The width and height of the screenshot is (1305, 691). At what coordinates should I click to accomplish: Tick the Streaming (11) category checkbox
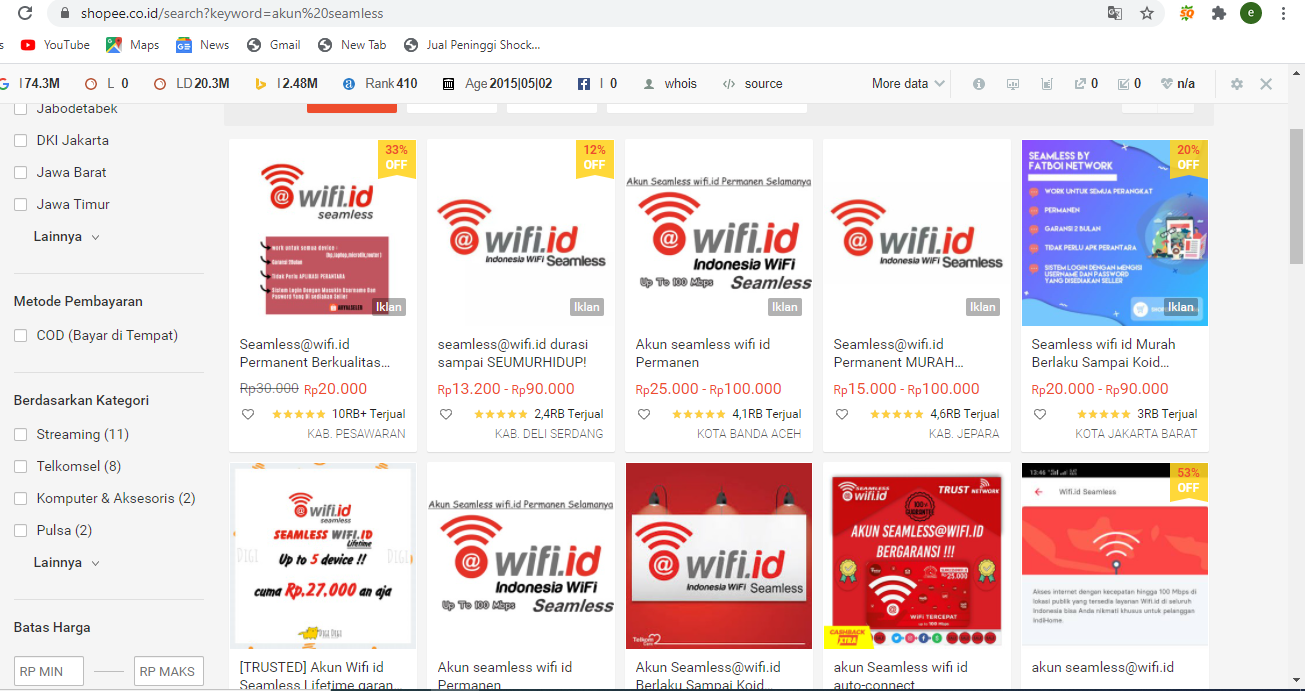point(20,435)
